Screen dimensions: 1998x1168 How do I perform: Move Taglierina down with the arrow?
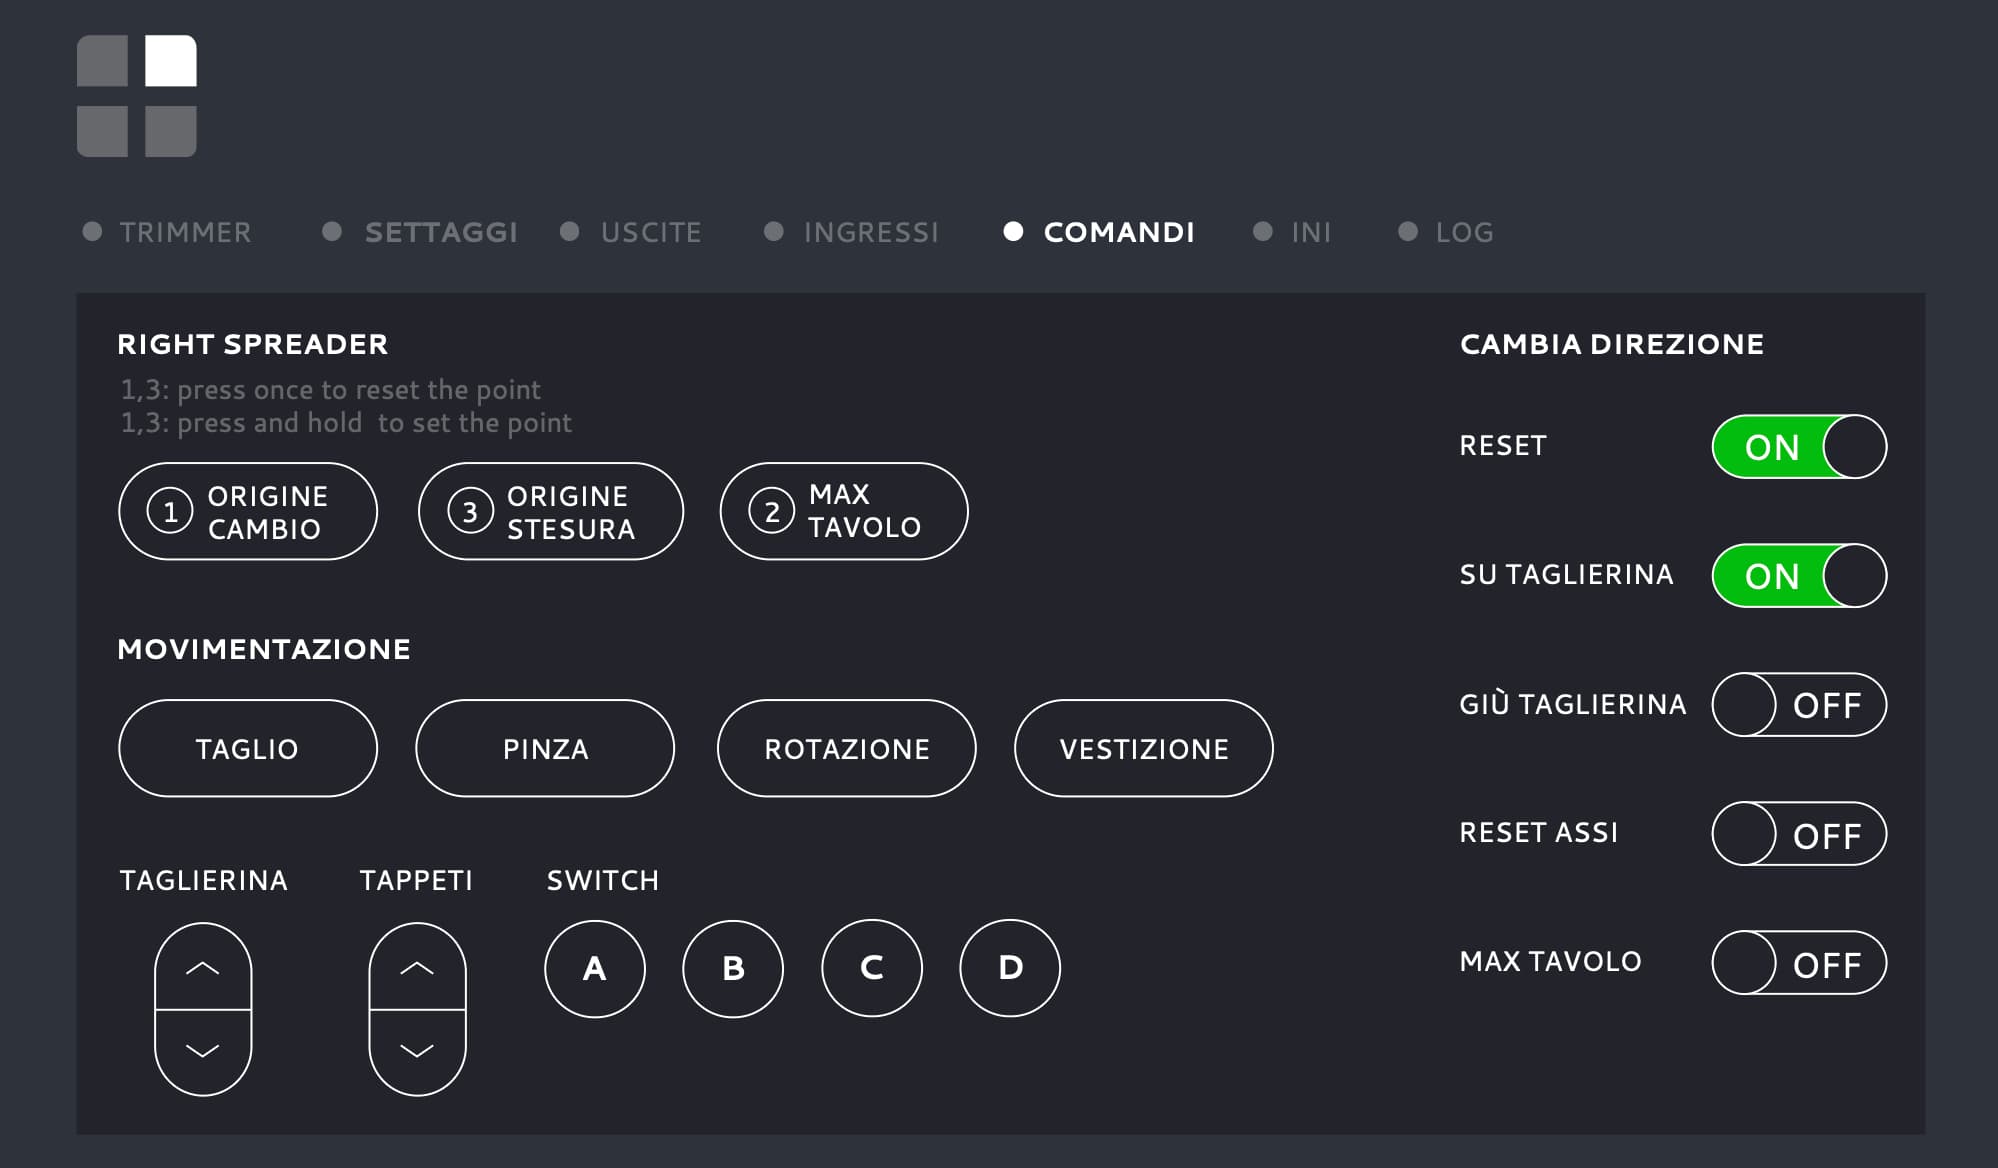pos(203,1052)
